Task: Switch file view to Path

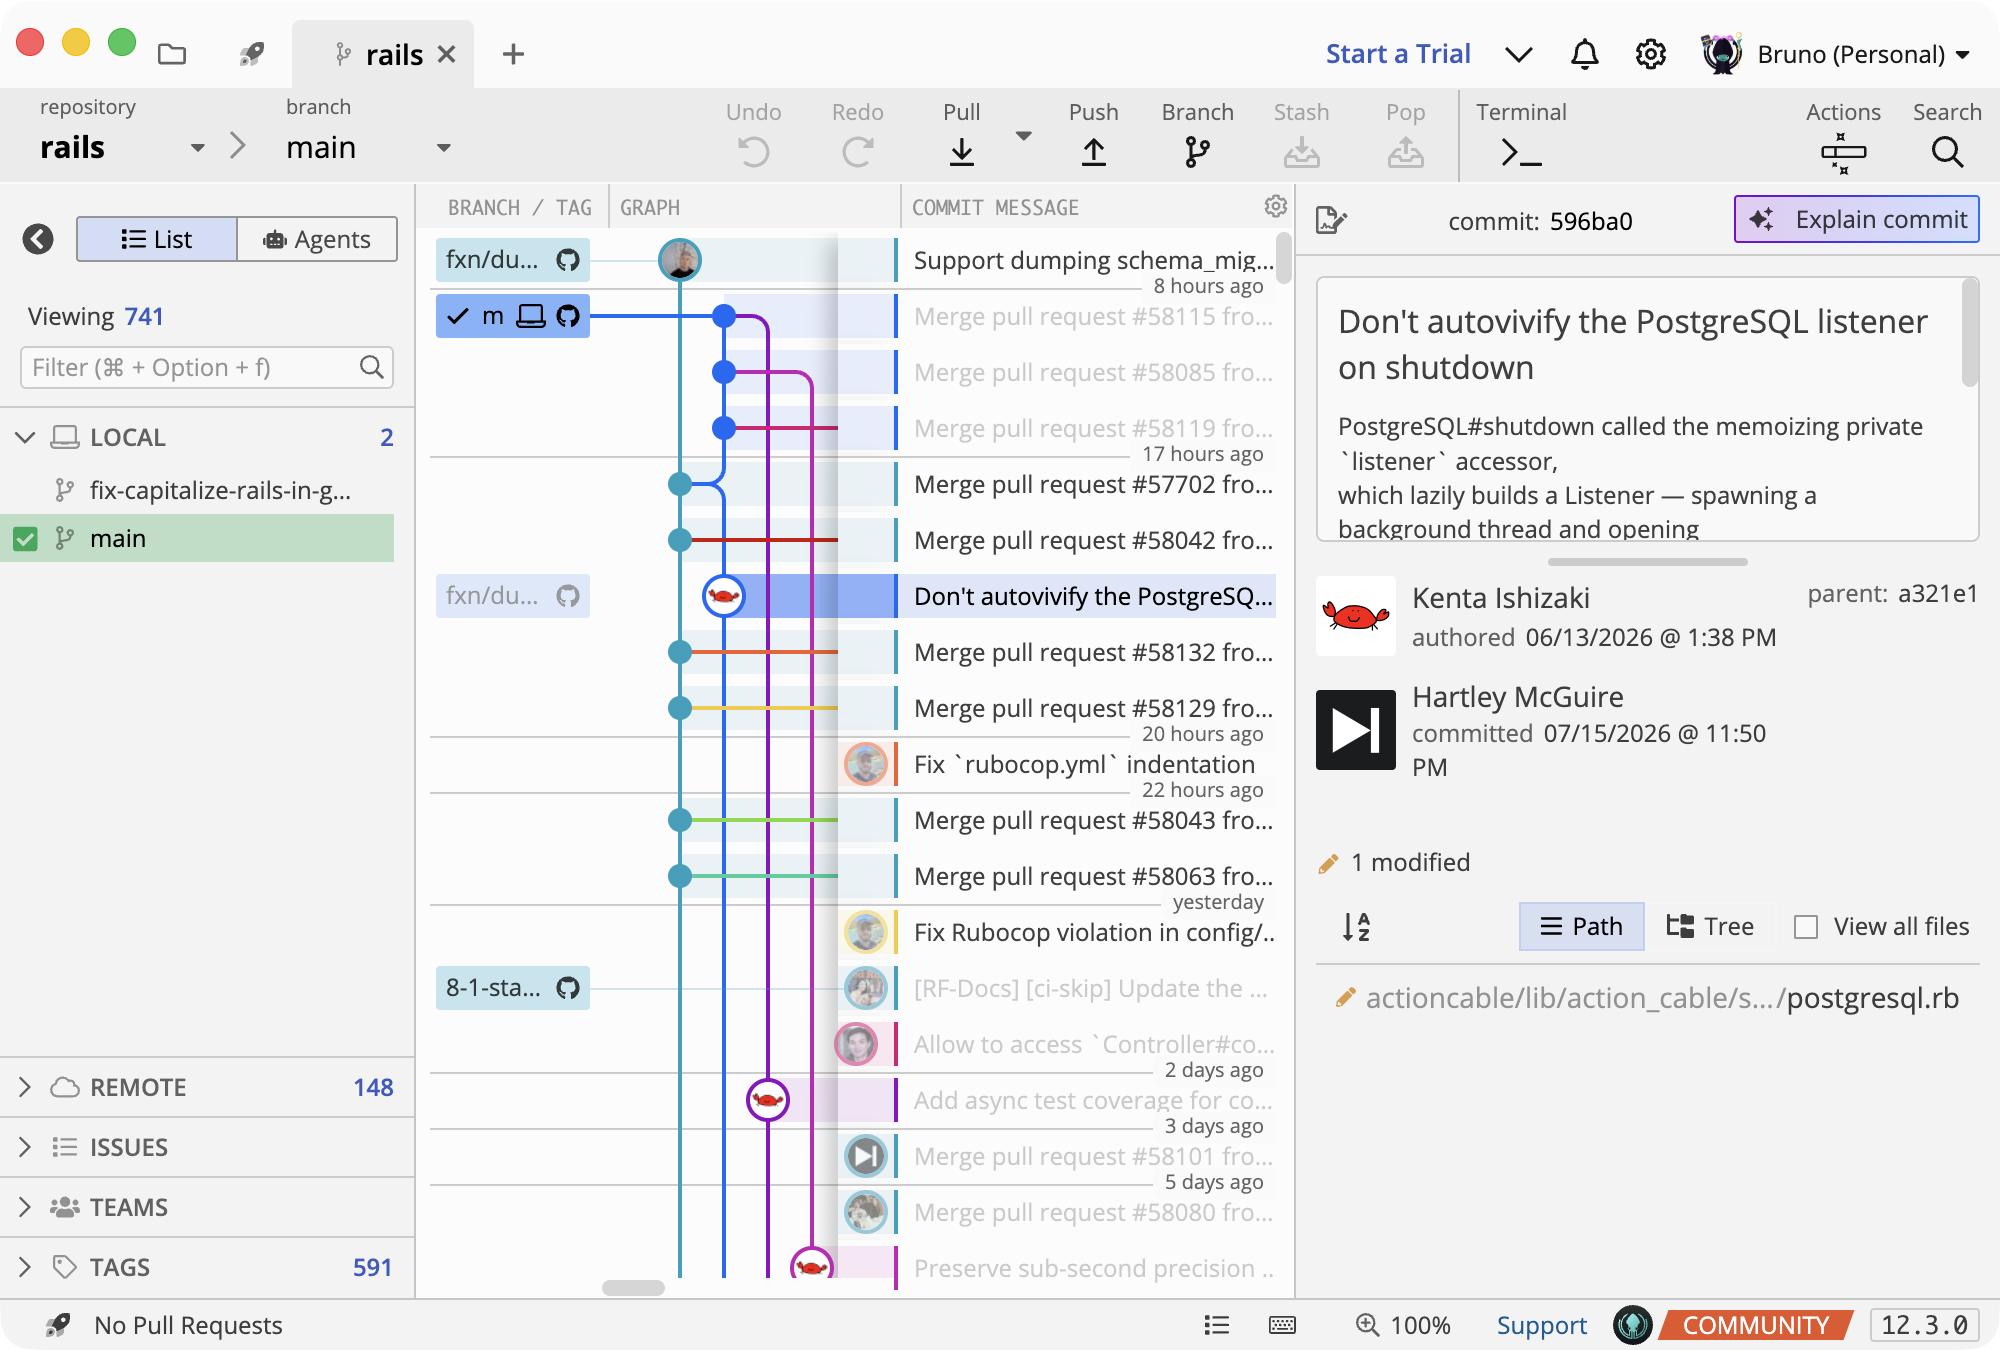Action: point(1581,927)
